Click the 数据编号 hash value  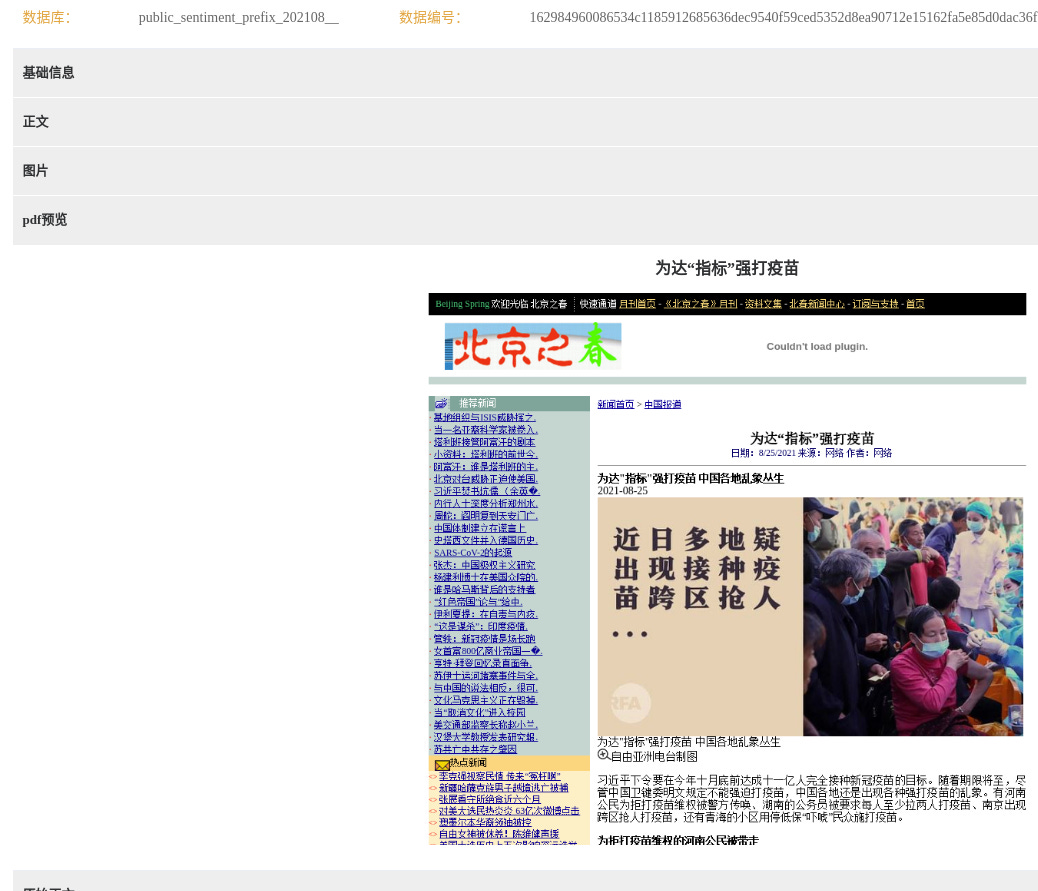(x=783, y=18)
